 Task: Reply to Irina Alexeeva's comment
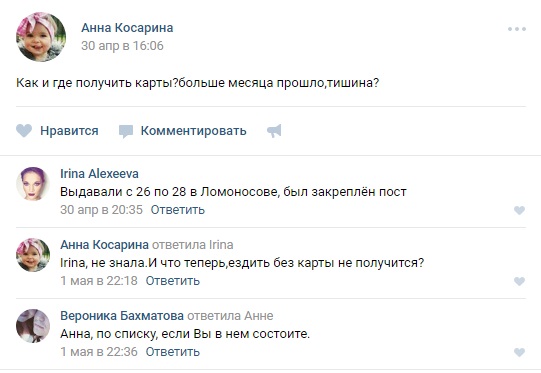pyautogui.click(x=178, y=210)
